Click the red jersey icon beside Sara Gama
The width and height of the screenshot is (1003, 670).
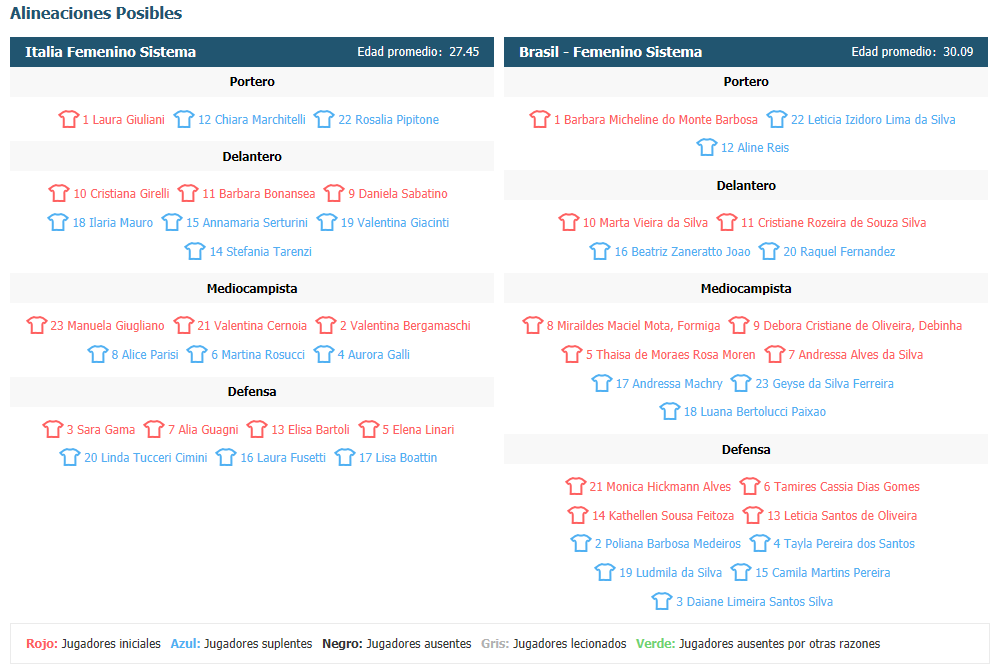52,429
